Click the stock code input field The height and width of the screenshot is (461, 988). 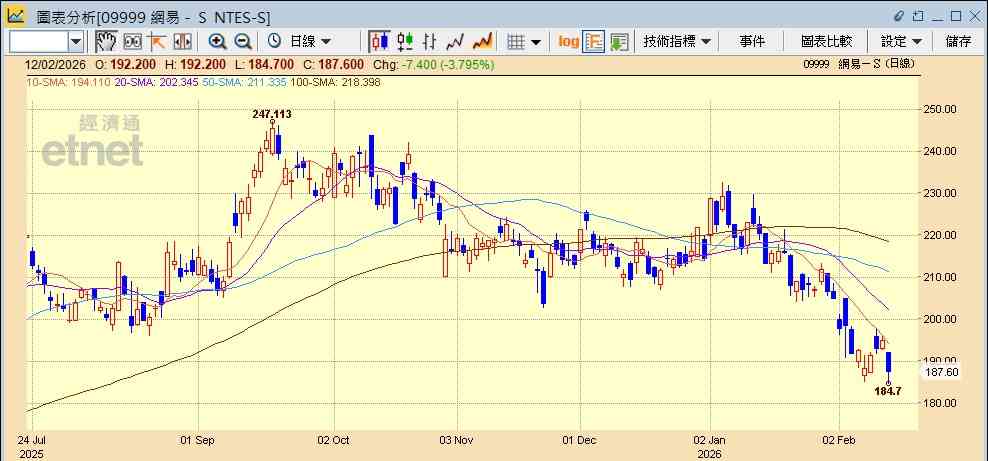[39, 42]
